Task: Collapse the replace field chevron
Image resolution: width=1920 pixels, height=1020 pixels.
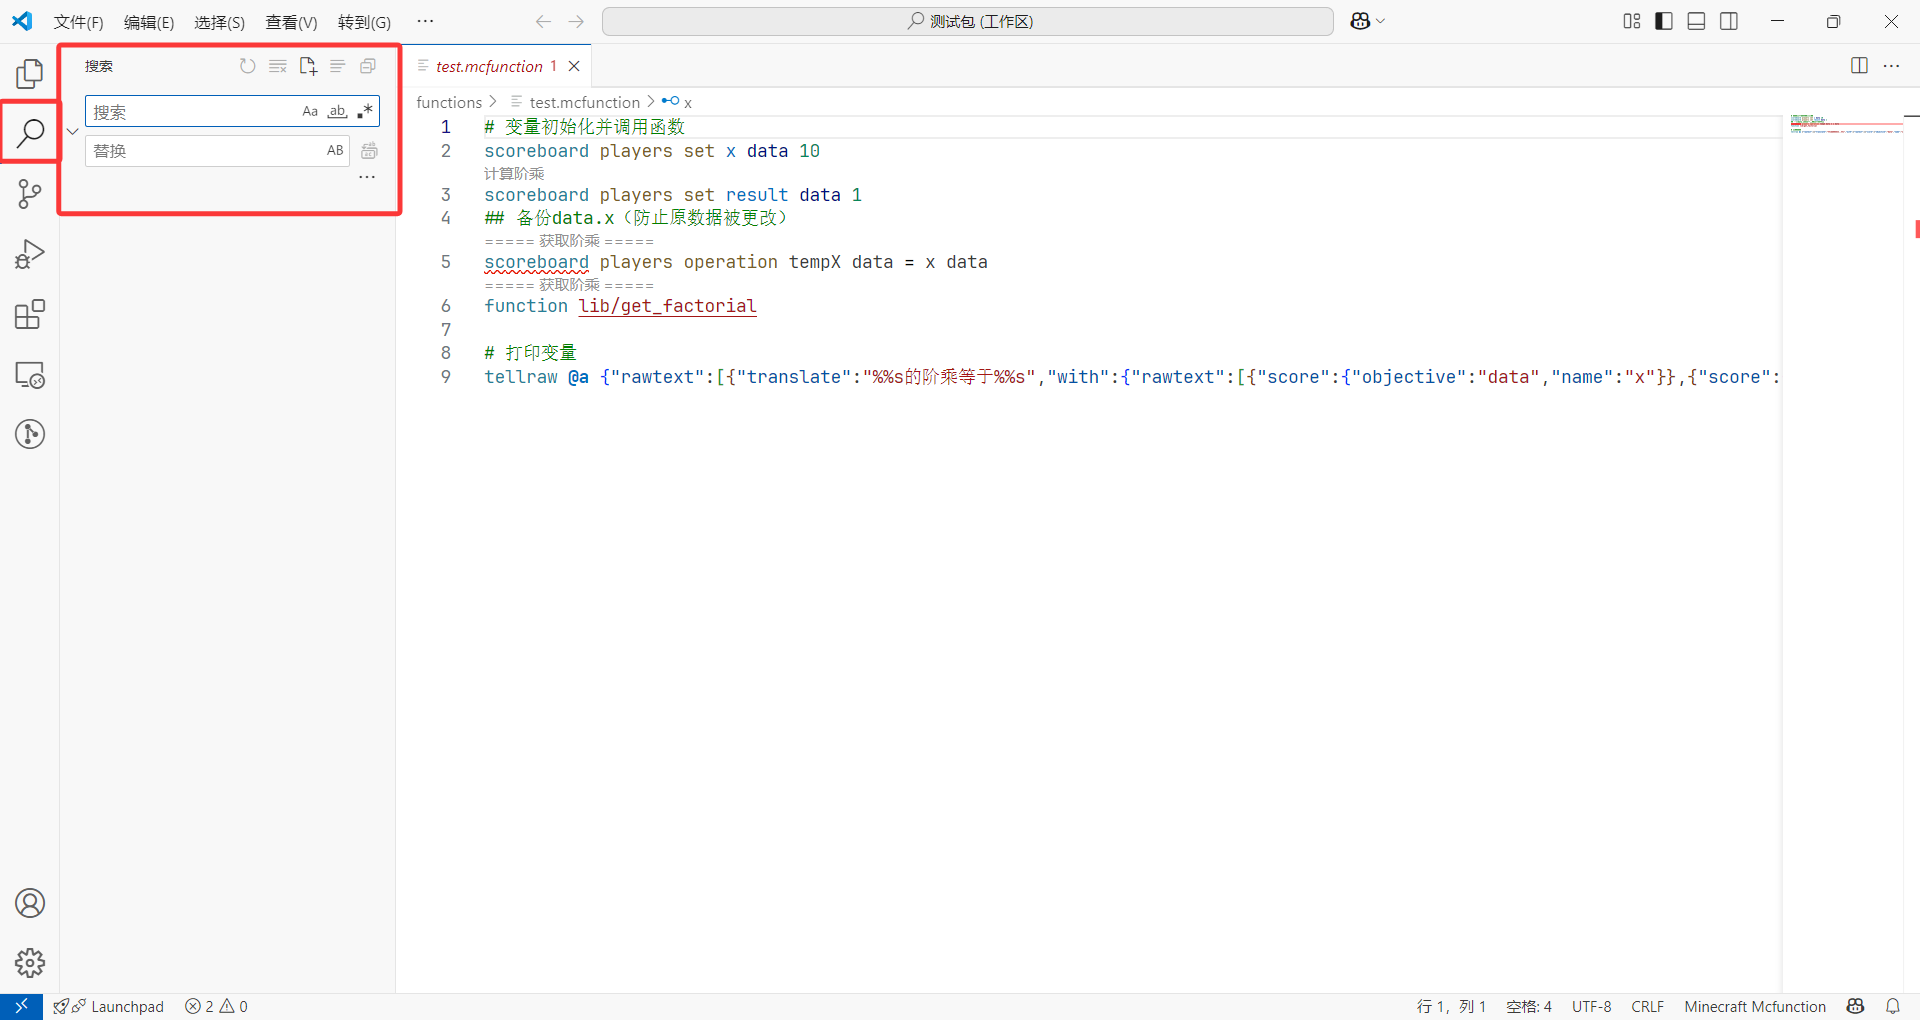Action: tap(73, 131)
